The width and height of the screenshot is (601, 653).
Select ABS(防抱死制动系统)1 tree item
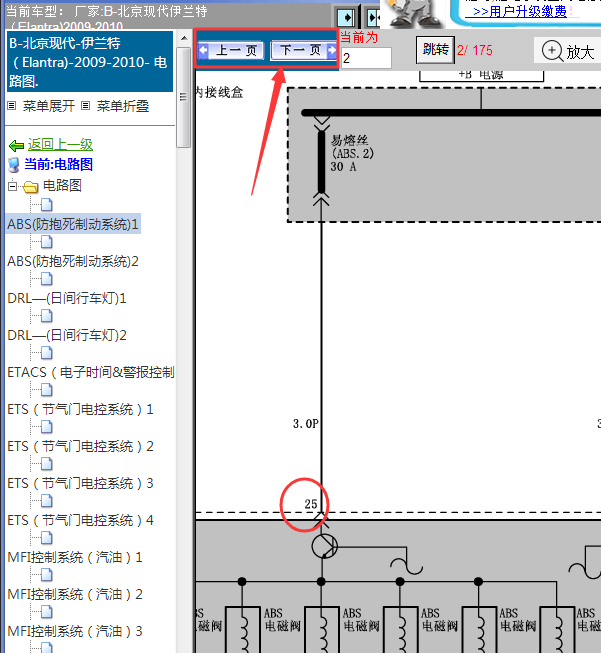pos(73,224)
